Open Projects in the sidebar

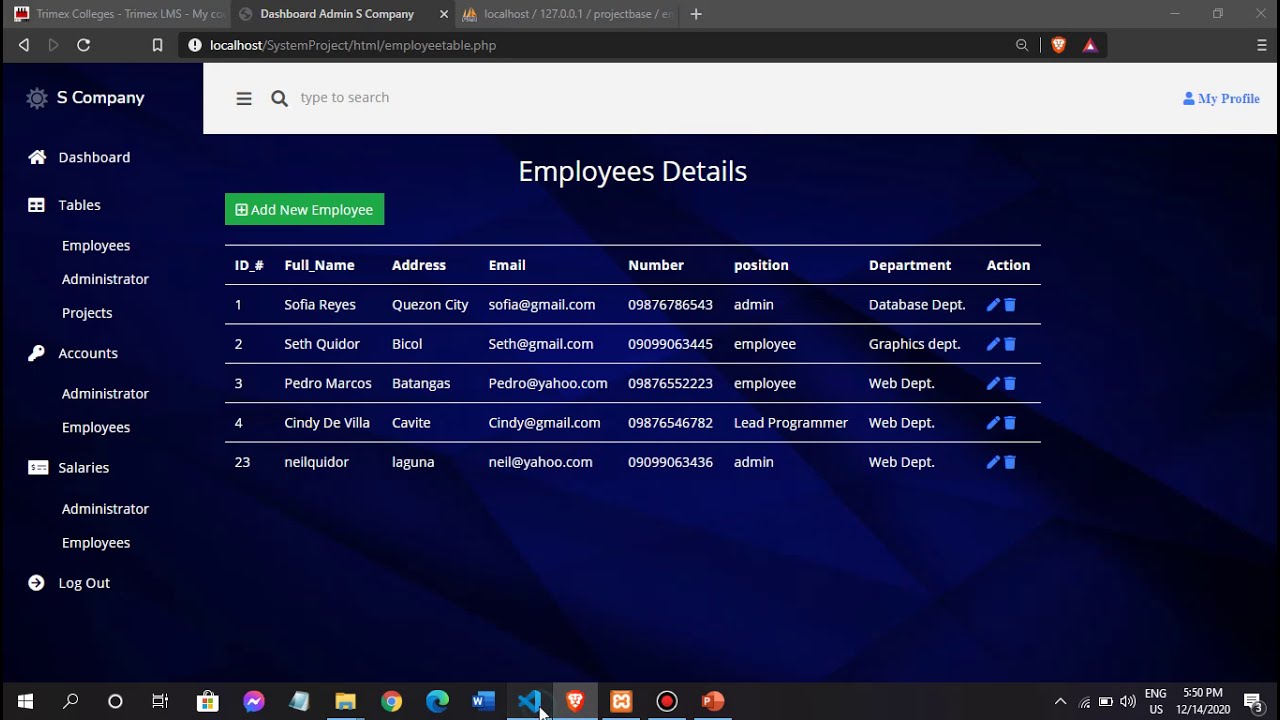(87, 313)
